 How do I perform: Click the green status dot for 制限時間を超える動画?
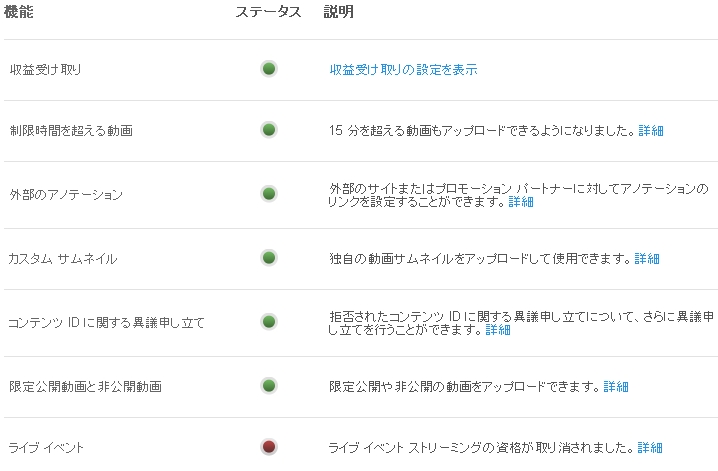tap(269, 130)
